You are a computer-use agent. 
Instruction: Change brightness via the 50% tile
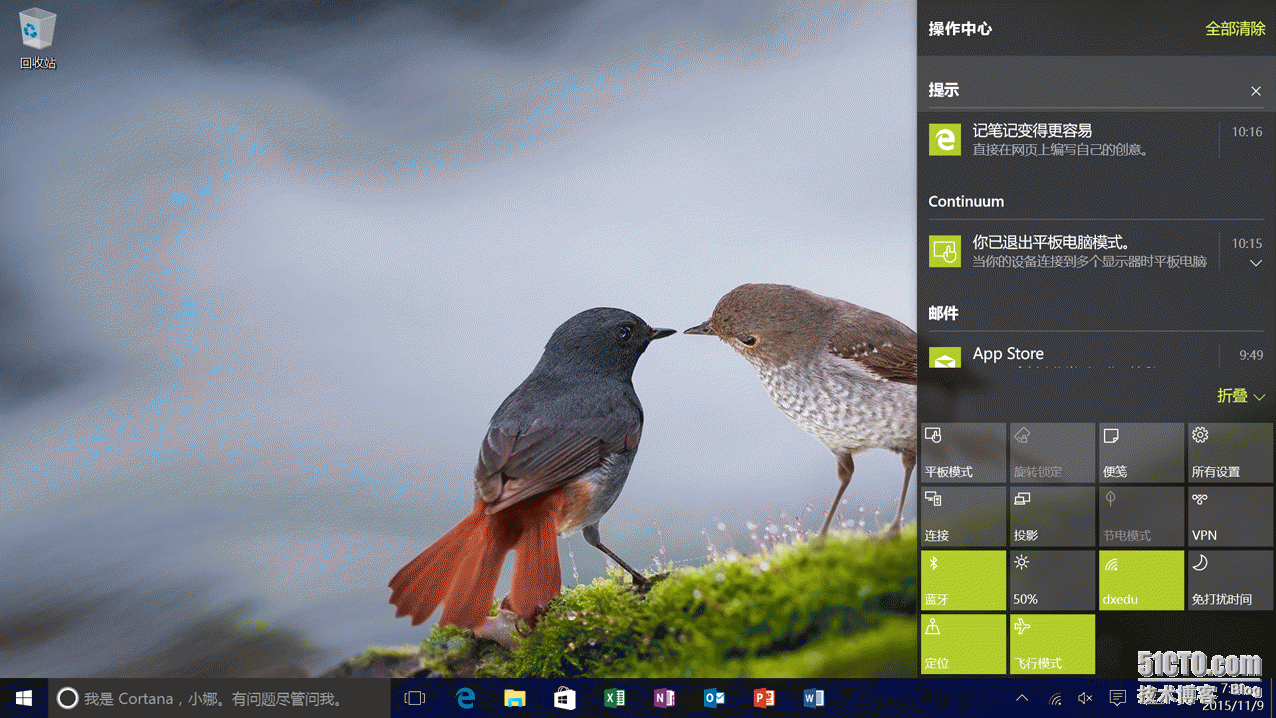pos(1052,581)
